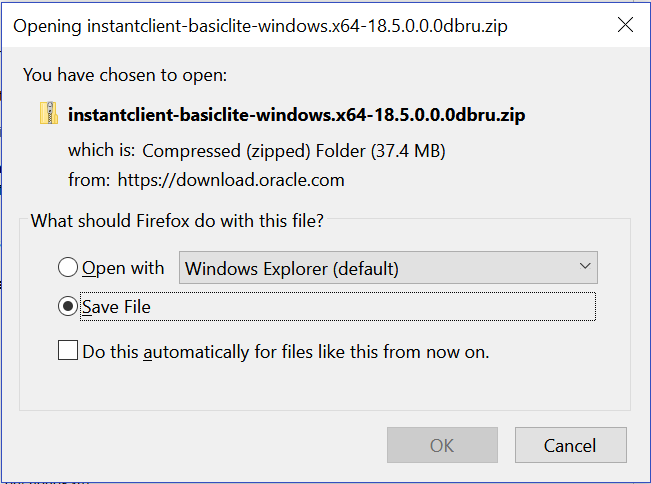Click the 'from:' label
This screenshot has width=651, height=484.
click(89, 181)
